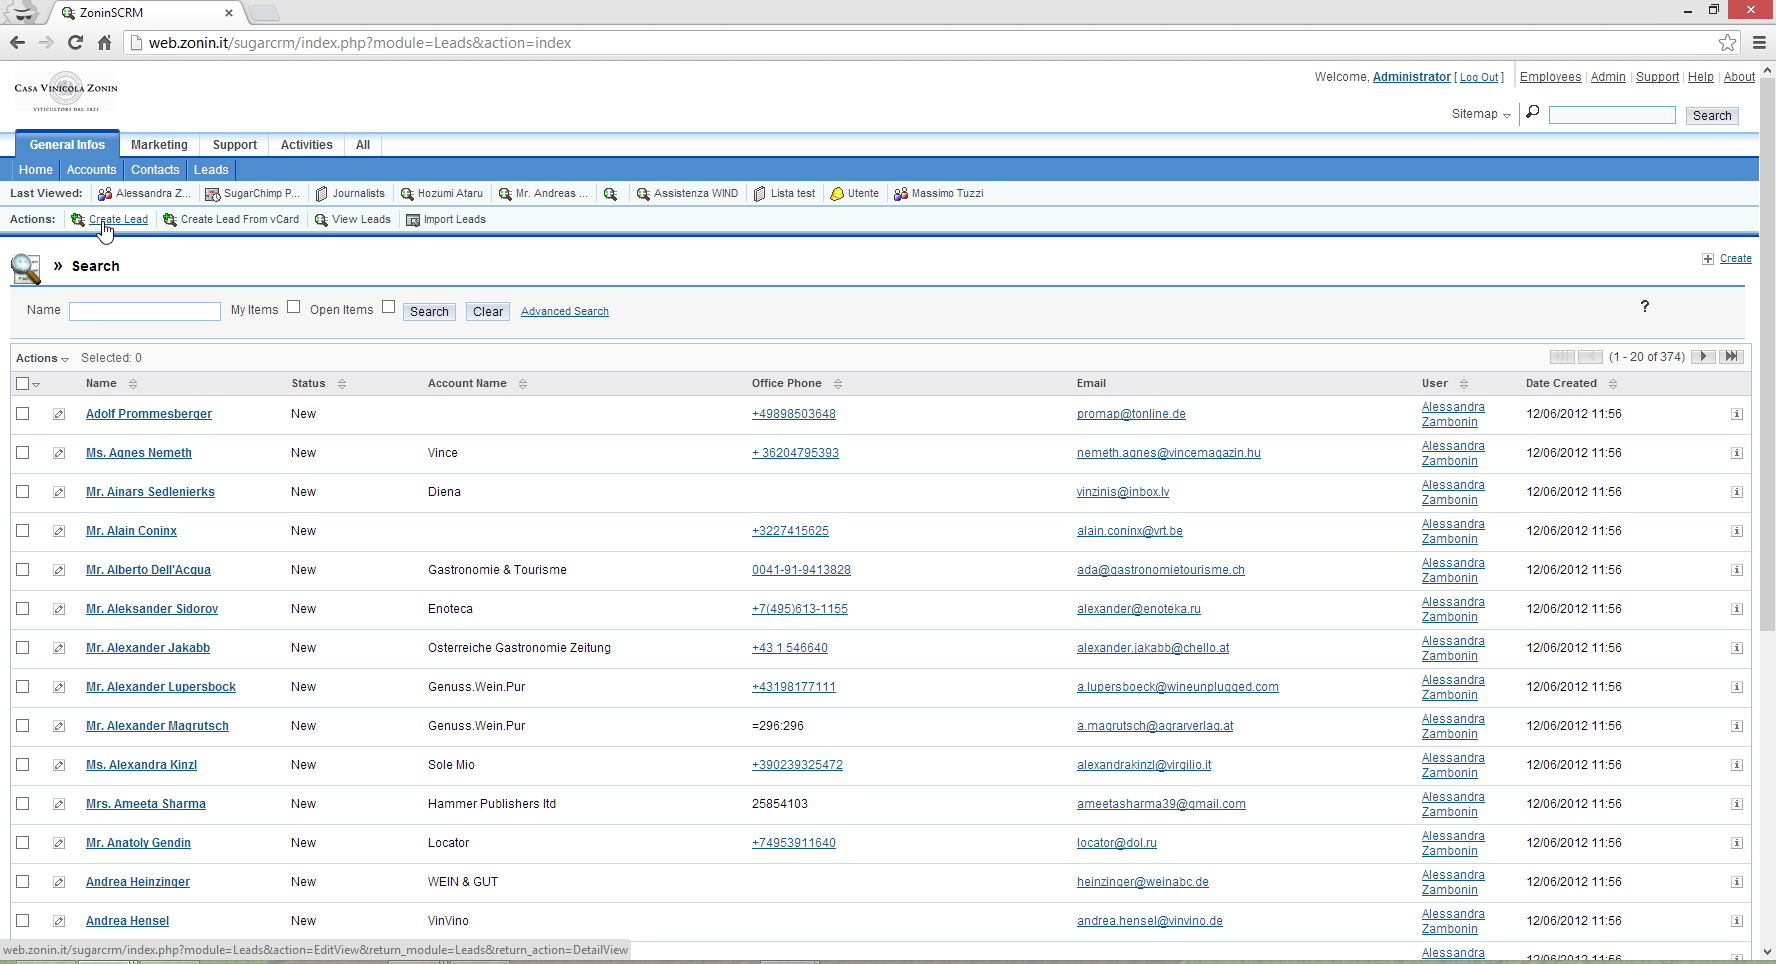Check the box for Mr. Ainars Sedlenierks

click(x=22, y=491)
